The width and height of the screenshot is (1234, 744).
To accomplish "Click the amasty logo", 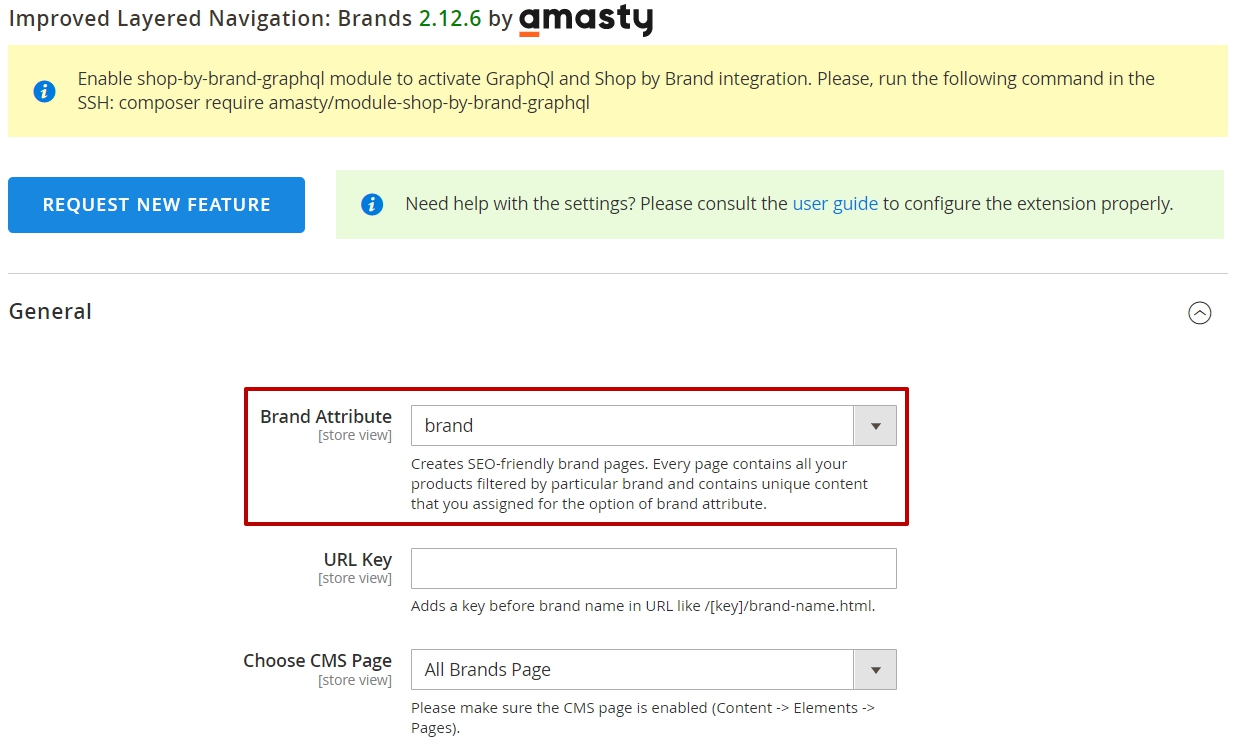I will click(x=586, y=20).
